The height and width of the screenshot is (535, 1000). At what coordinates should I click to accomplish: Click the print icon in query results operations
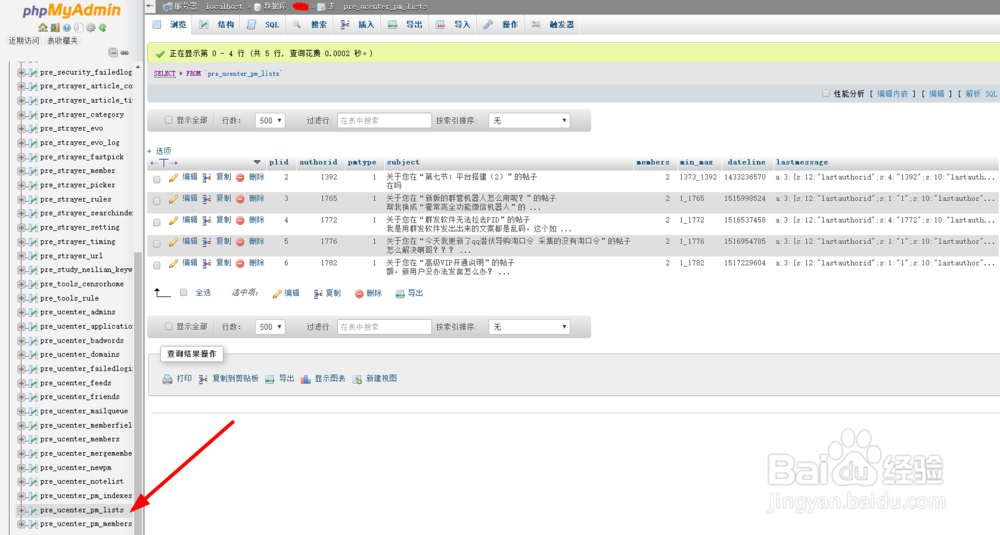[167, 379]
